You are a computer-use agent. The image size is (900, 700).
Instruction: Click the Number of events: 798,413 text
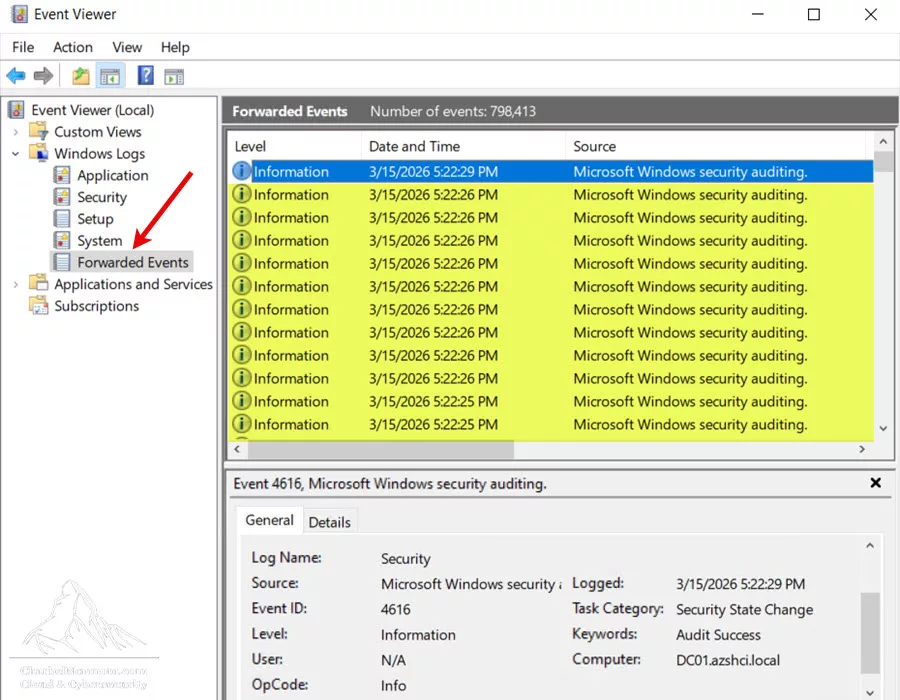point(453,111)
